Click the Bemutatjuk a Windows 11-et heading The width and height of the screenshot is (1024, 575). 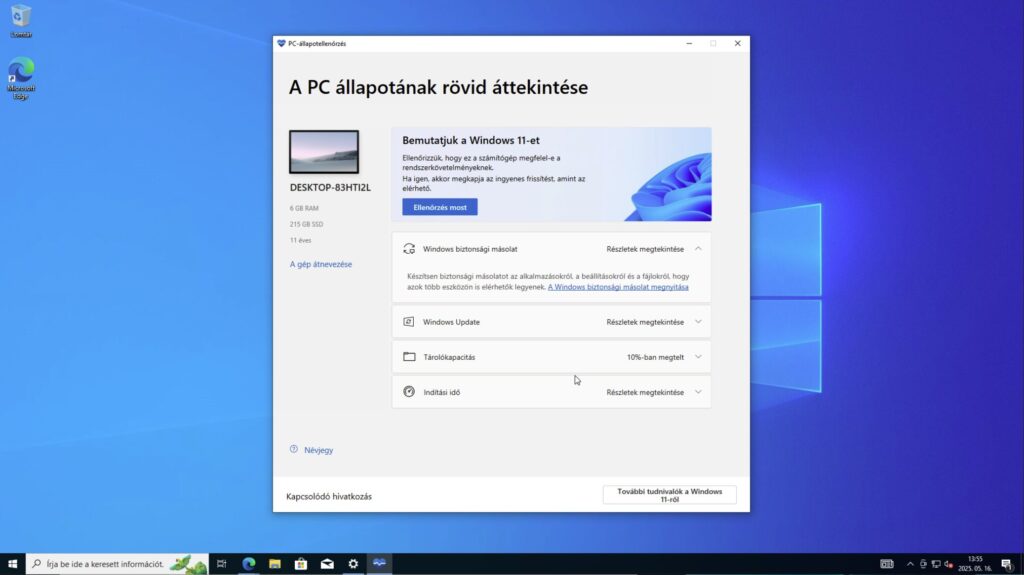(x=471, y=140)
